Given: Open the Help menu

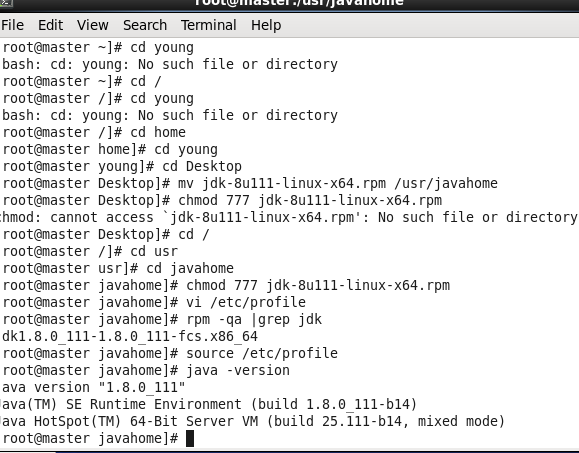Looking at the screenshot, I should (x=266, y=25).
